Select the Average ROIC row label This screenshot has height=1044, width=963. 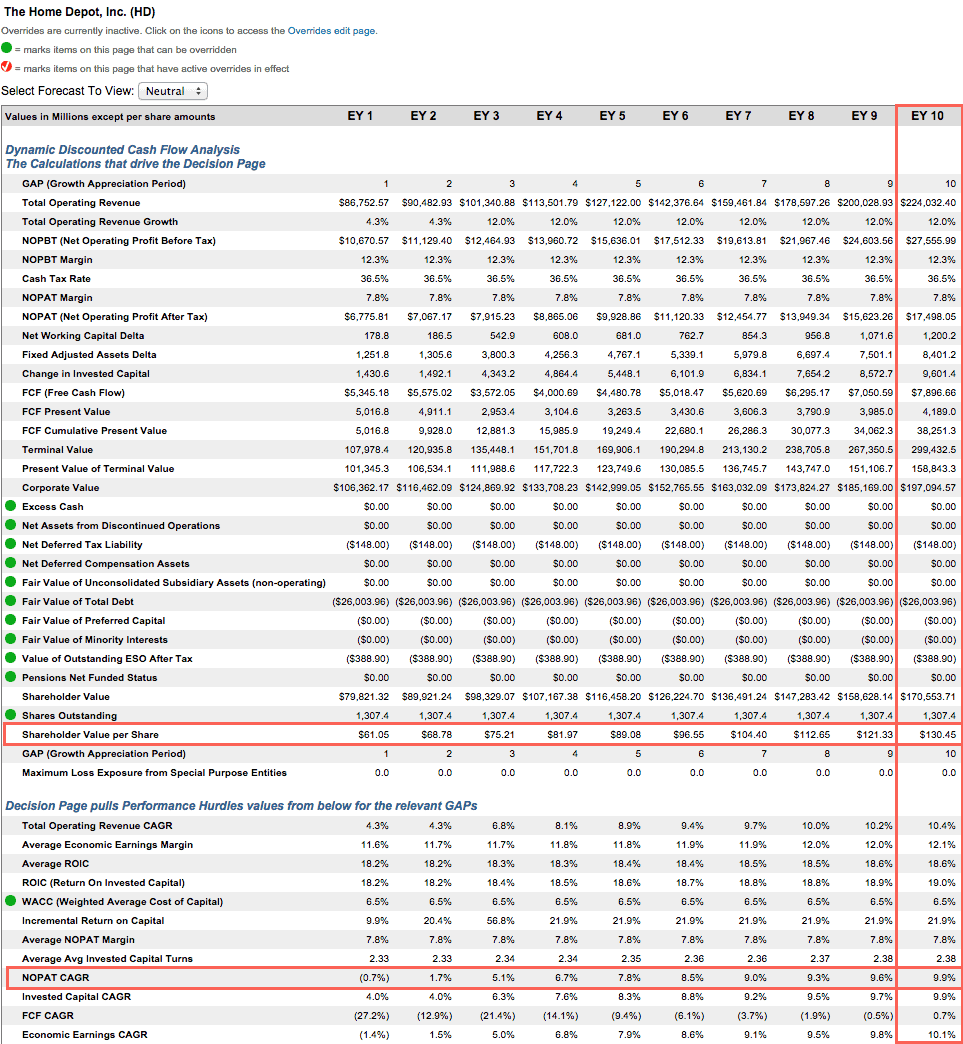55,864
